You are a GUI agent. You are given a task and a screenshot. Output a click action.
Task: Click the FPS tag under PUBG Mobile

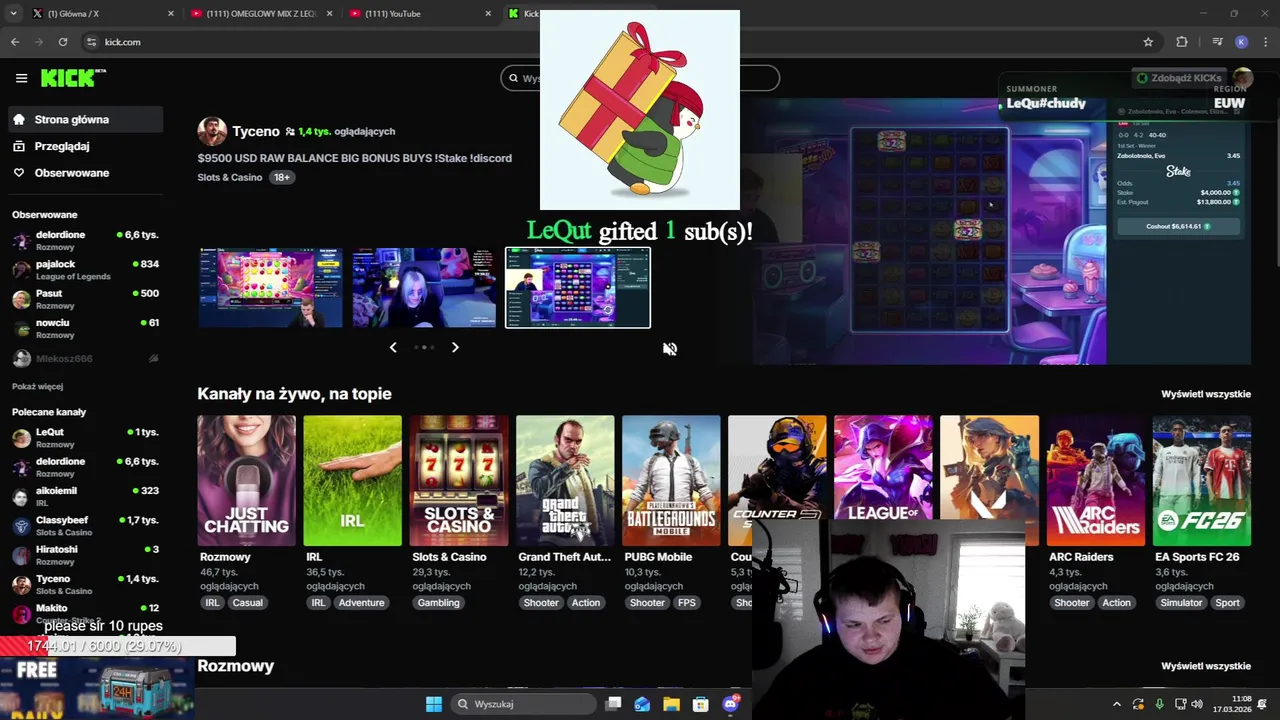point(687,603)
